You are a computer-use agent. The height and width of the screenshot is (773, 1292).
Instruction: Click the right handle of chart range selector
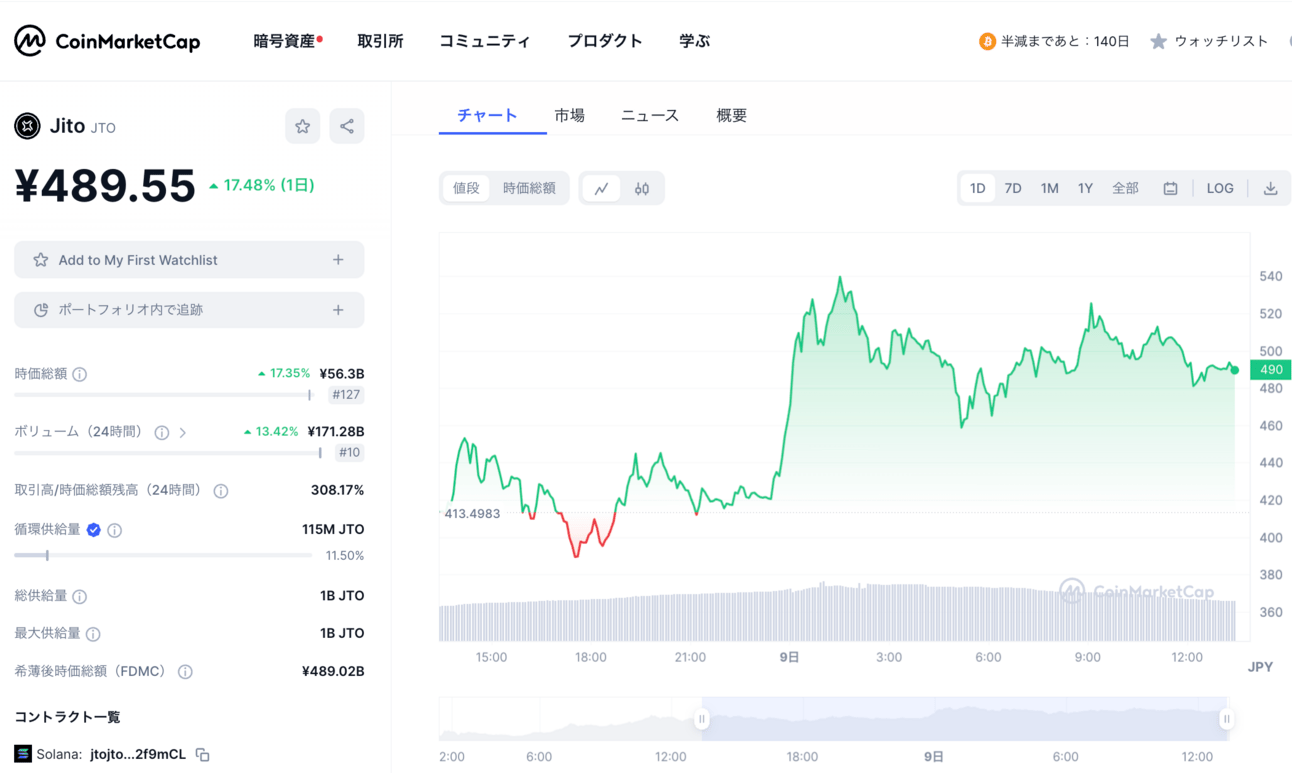pyautogui.click(x=1227, y=719)
